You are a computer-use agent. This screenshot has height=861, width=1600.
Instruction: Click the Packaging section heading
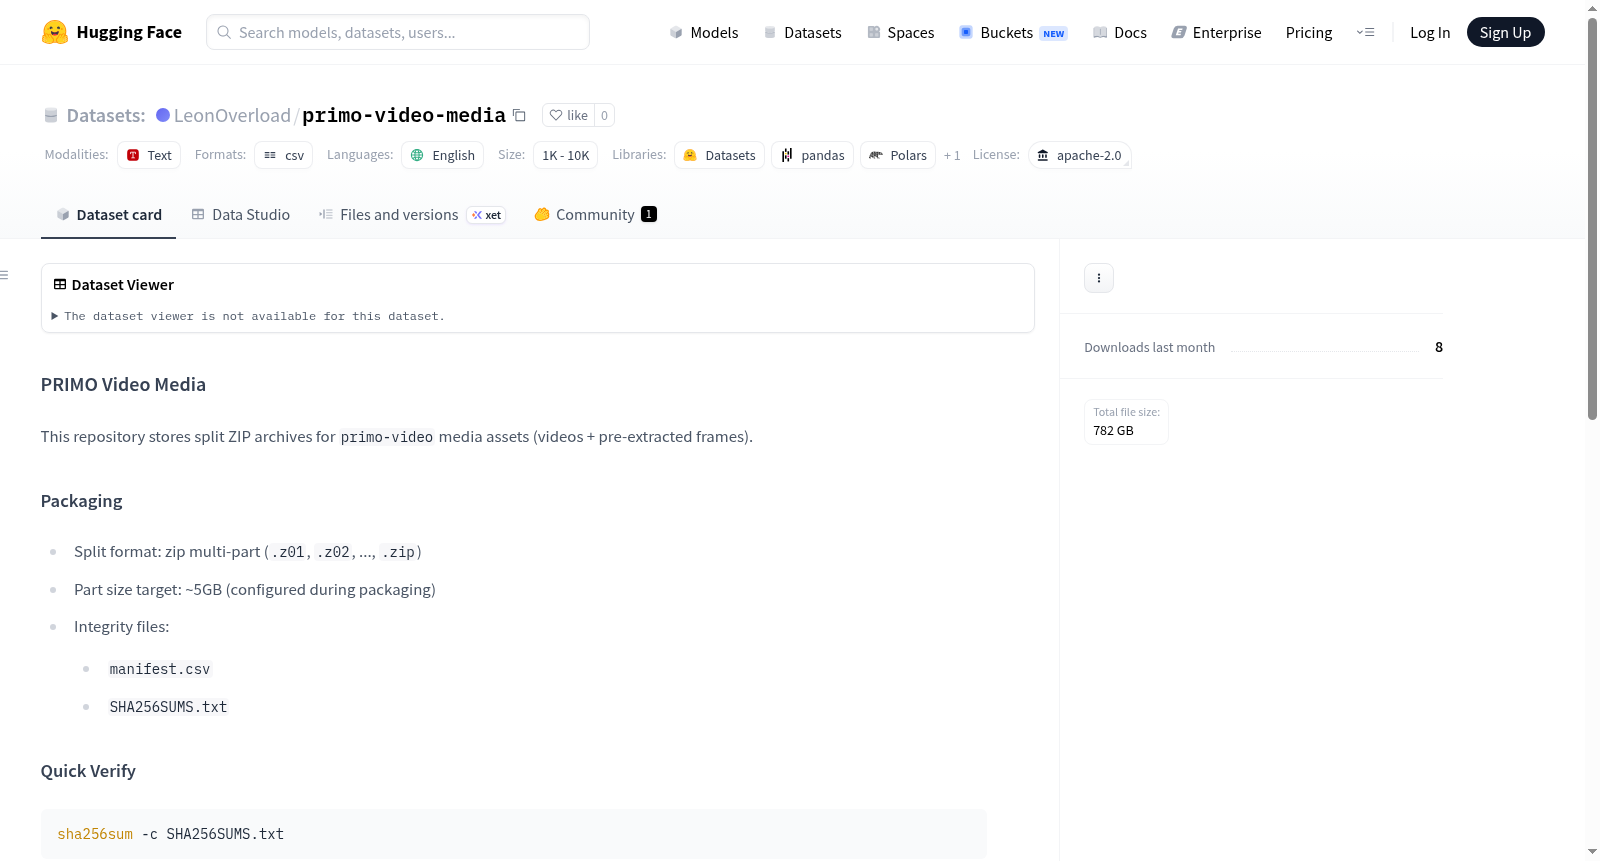point(82,501)
